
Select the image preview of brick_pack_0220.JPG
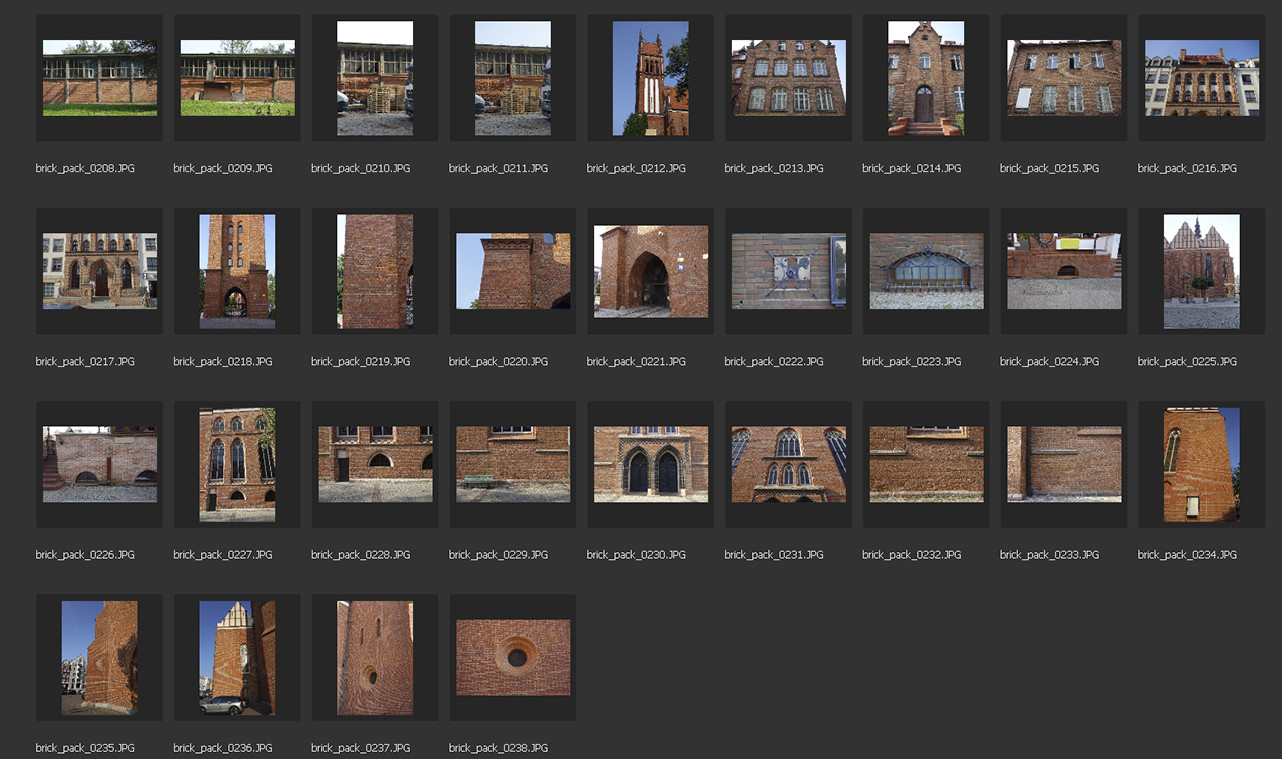click(x=513, y=271)
